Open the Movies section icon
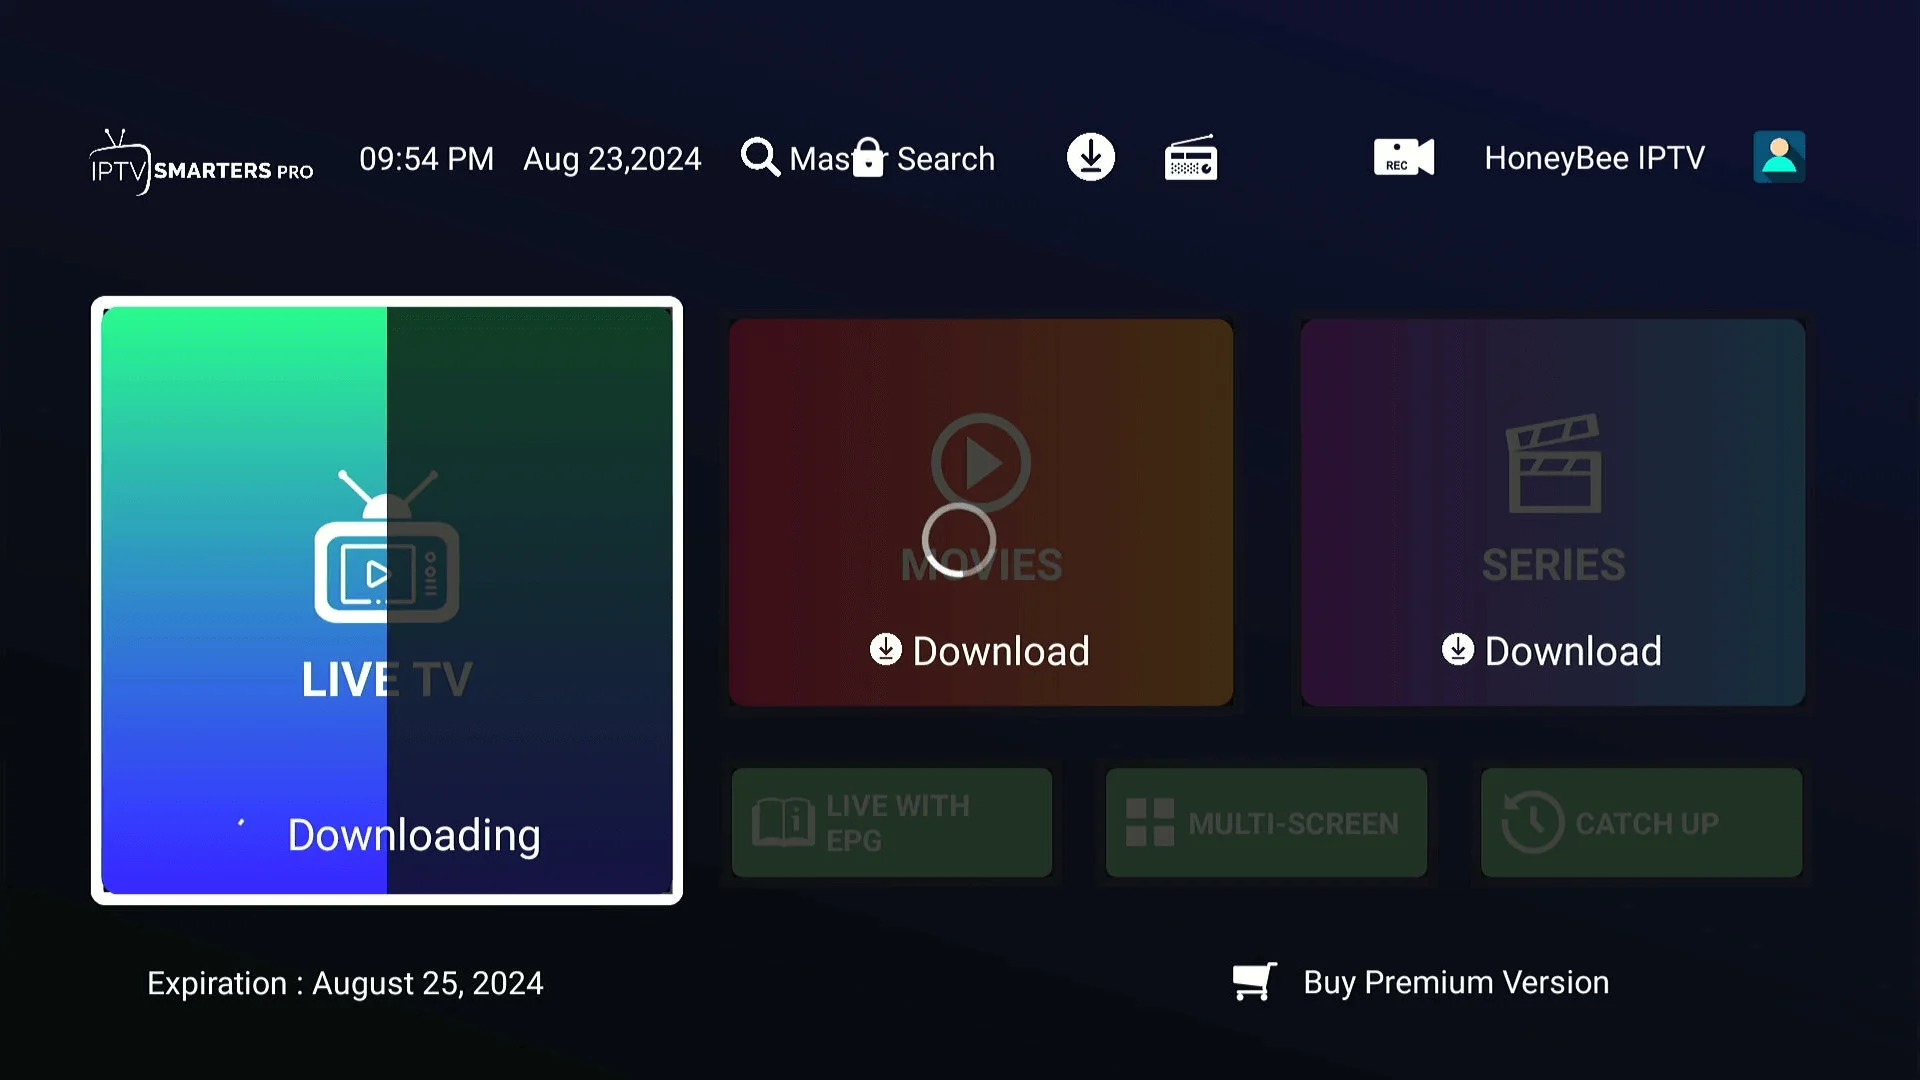Screen dimensions: 1920x1080 tap(980, 462)
